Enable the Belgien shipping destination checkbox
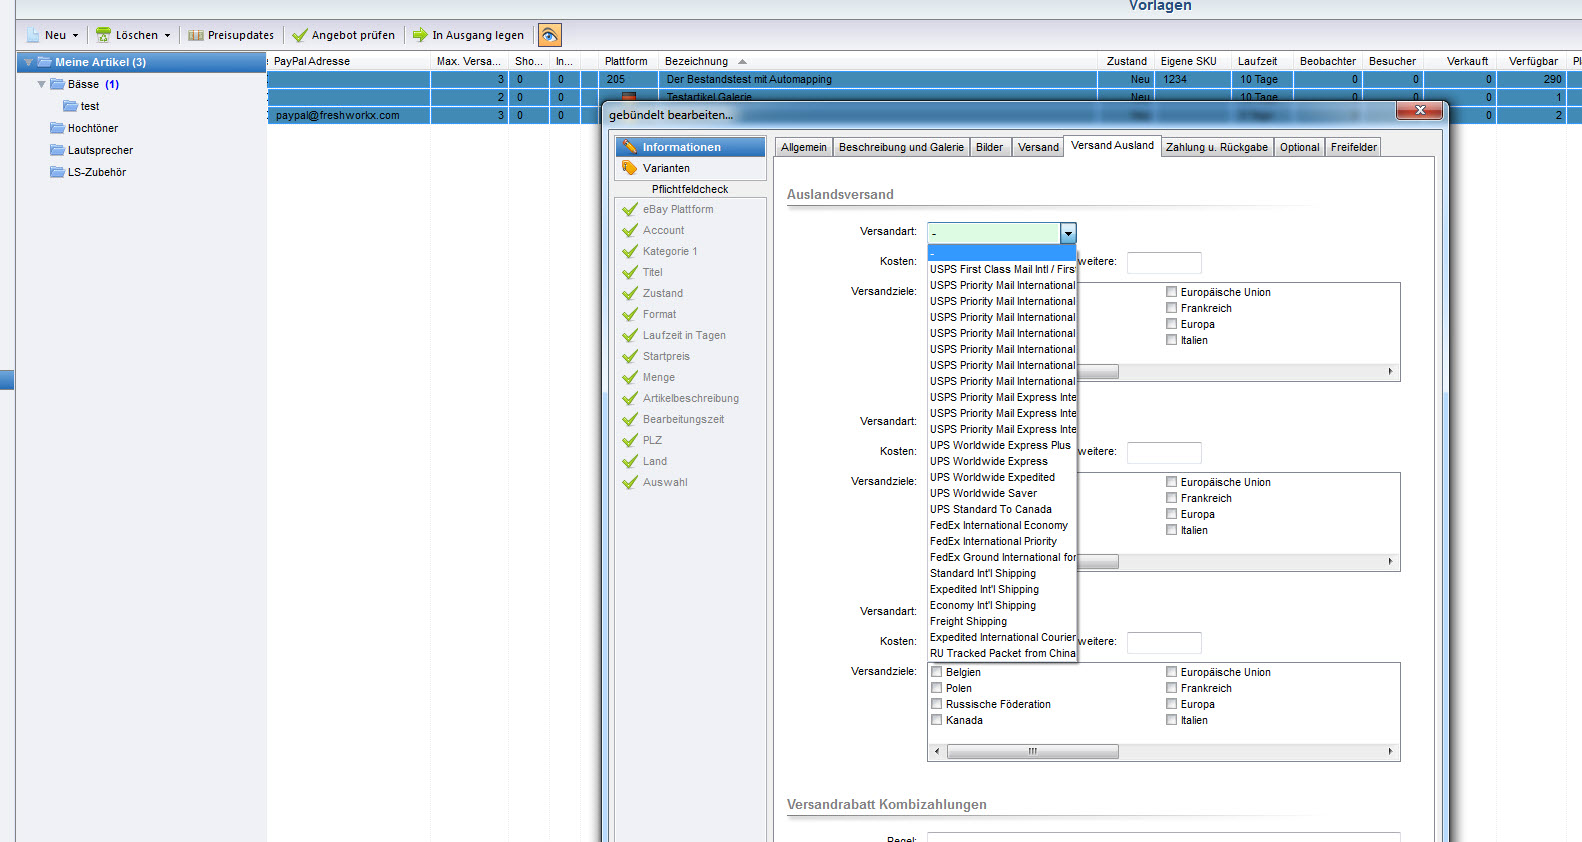The image size is (1582, 842). point(937,672)
